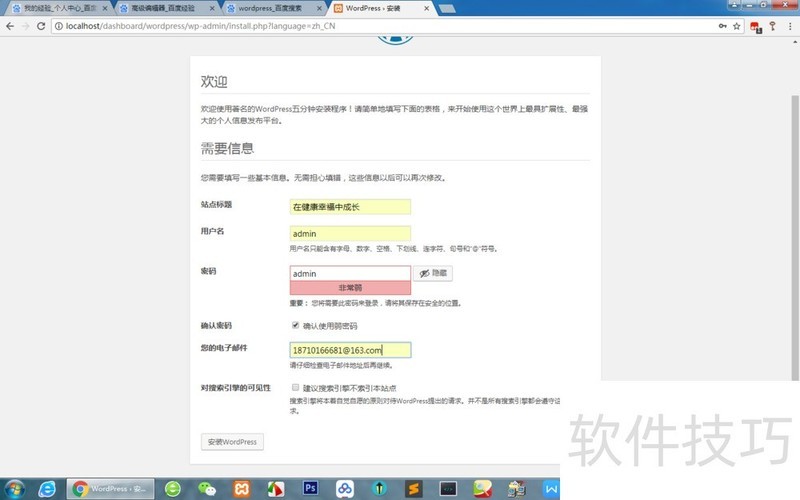Switch to 高级编辑器_百度经验 tab
Image resolution: width=800 pixels, height=500 pixels.
click(x=163, y=9)
